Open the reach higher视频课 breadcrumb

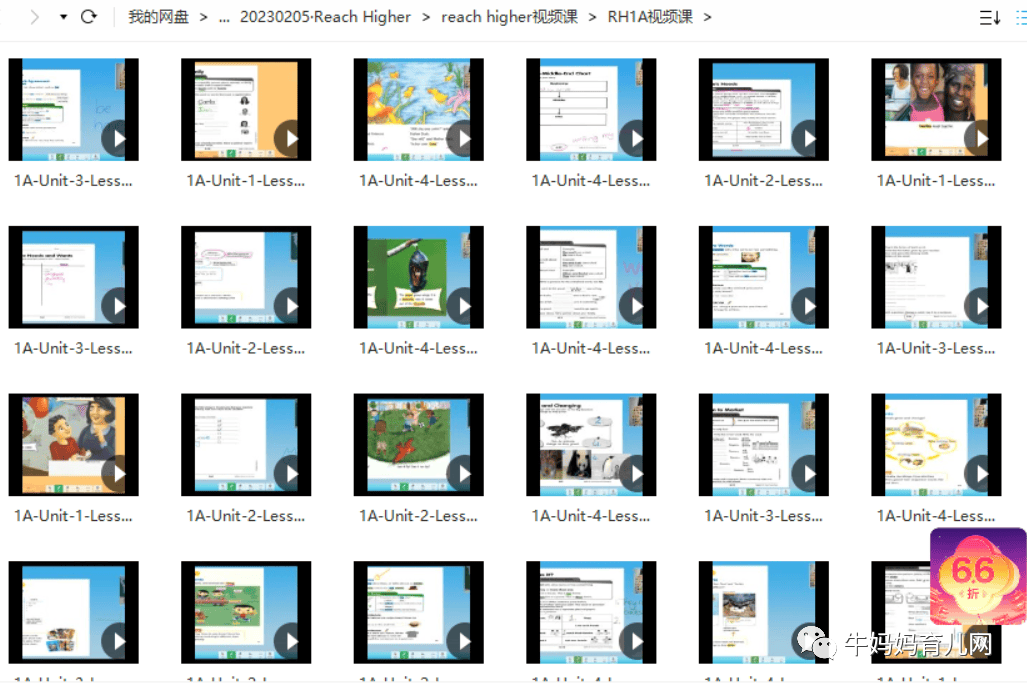point(509,17)
